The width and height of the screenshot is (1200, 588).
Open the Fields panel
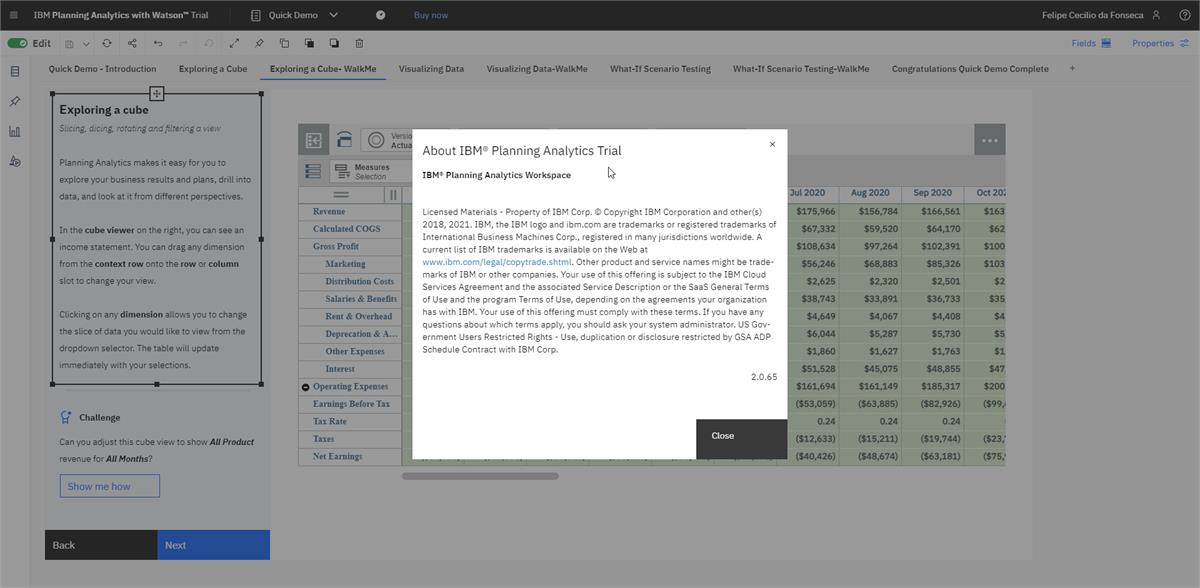click(x=1091, y=43)
